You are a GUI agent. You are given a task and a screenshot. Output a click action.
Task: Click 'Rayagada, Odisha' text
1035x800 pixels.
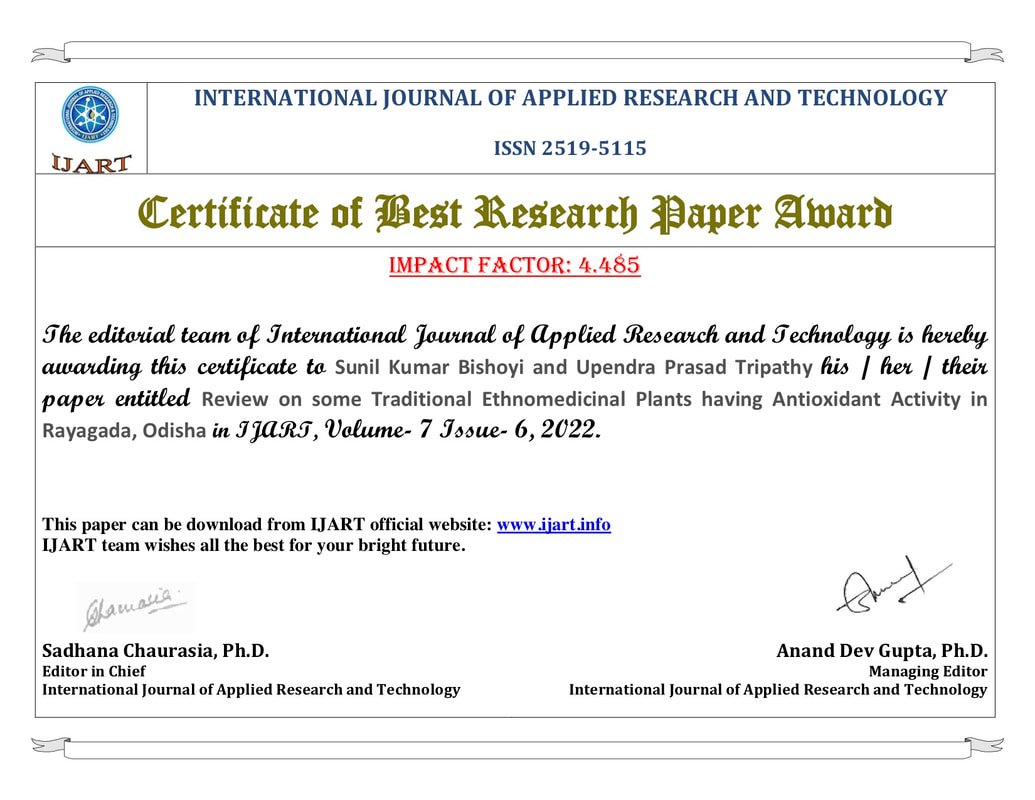[124, 431]
